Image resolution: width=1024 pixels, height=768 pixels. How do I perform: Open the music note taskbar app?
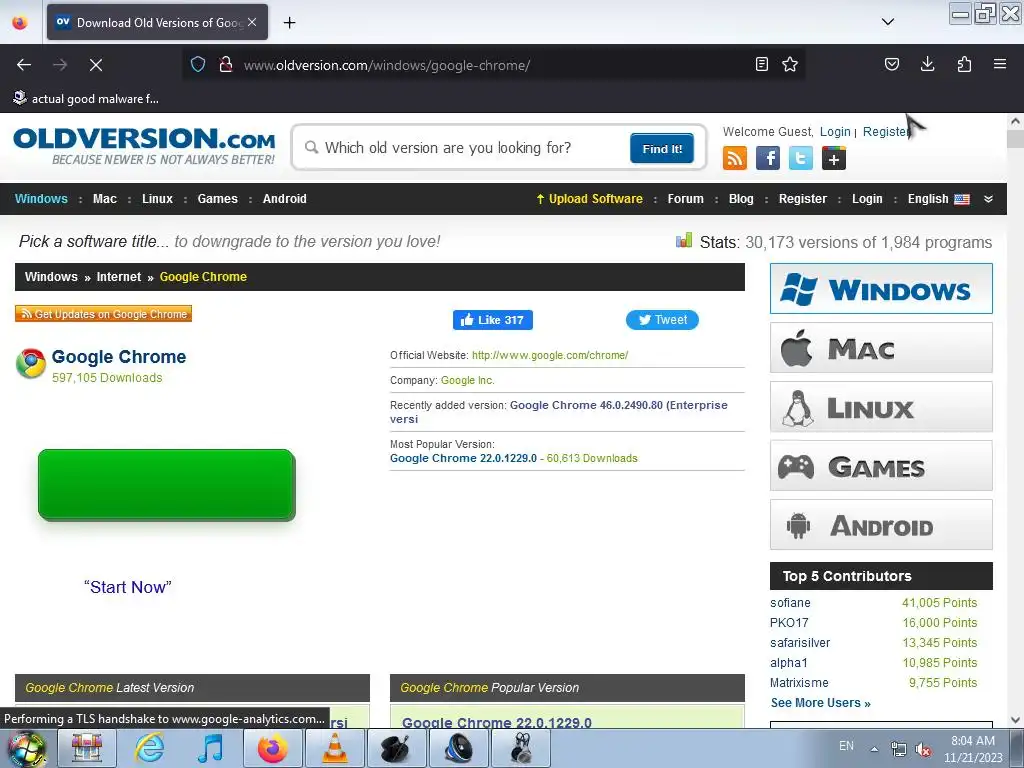point(210,748)
